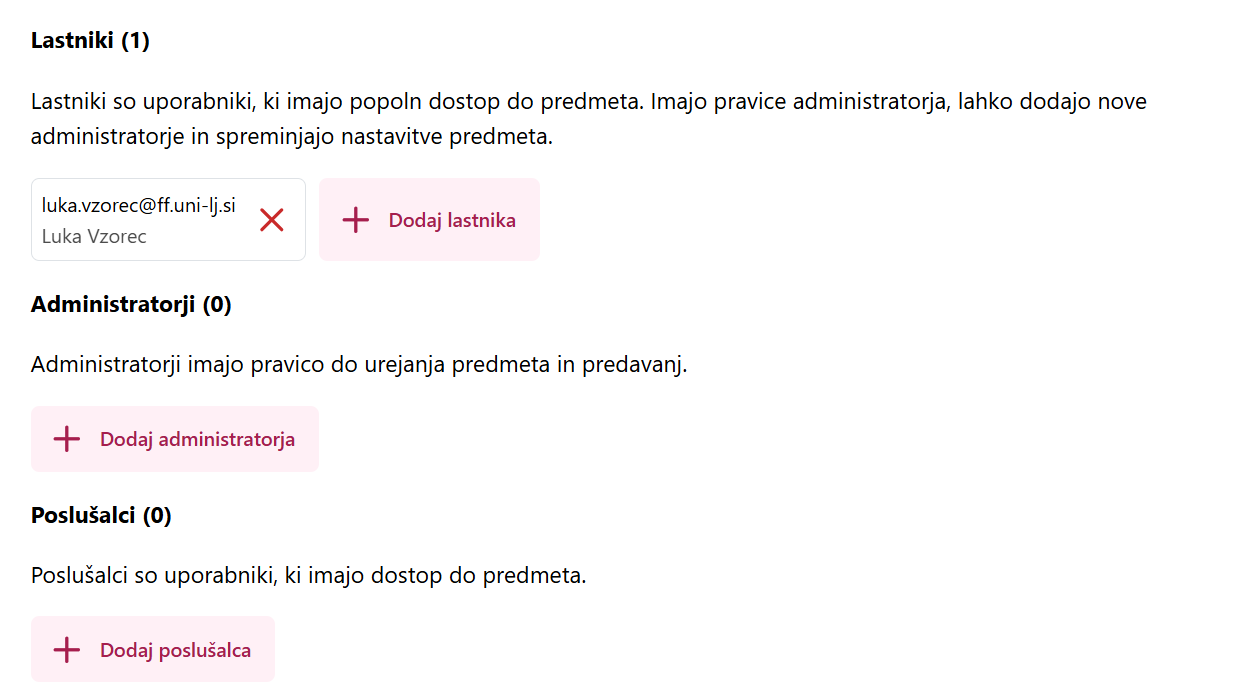Select the email luka.vzorec@ff.uni-lj.si in owner chip
Screen dimensions: 1257x700
[139, 205]
